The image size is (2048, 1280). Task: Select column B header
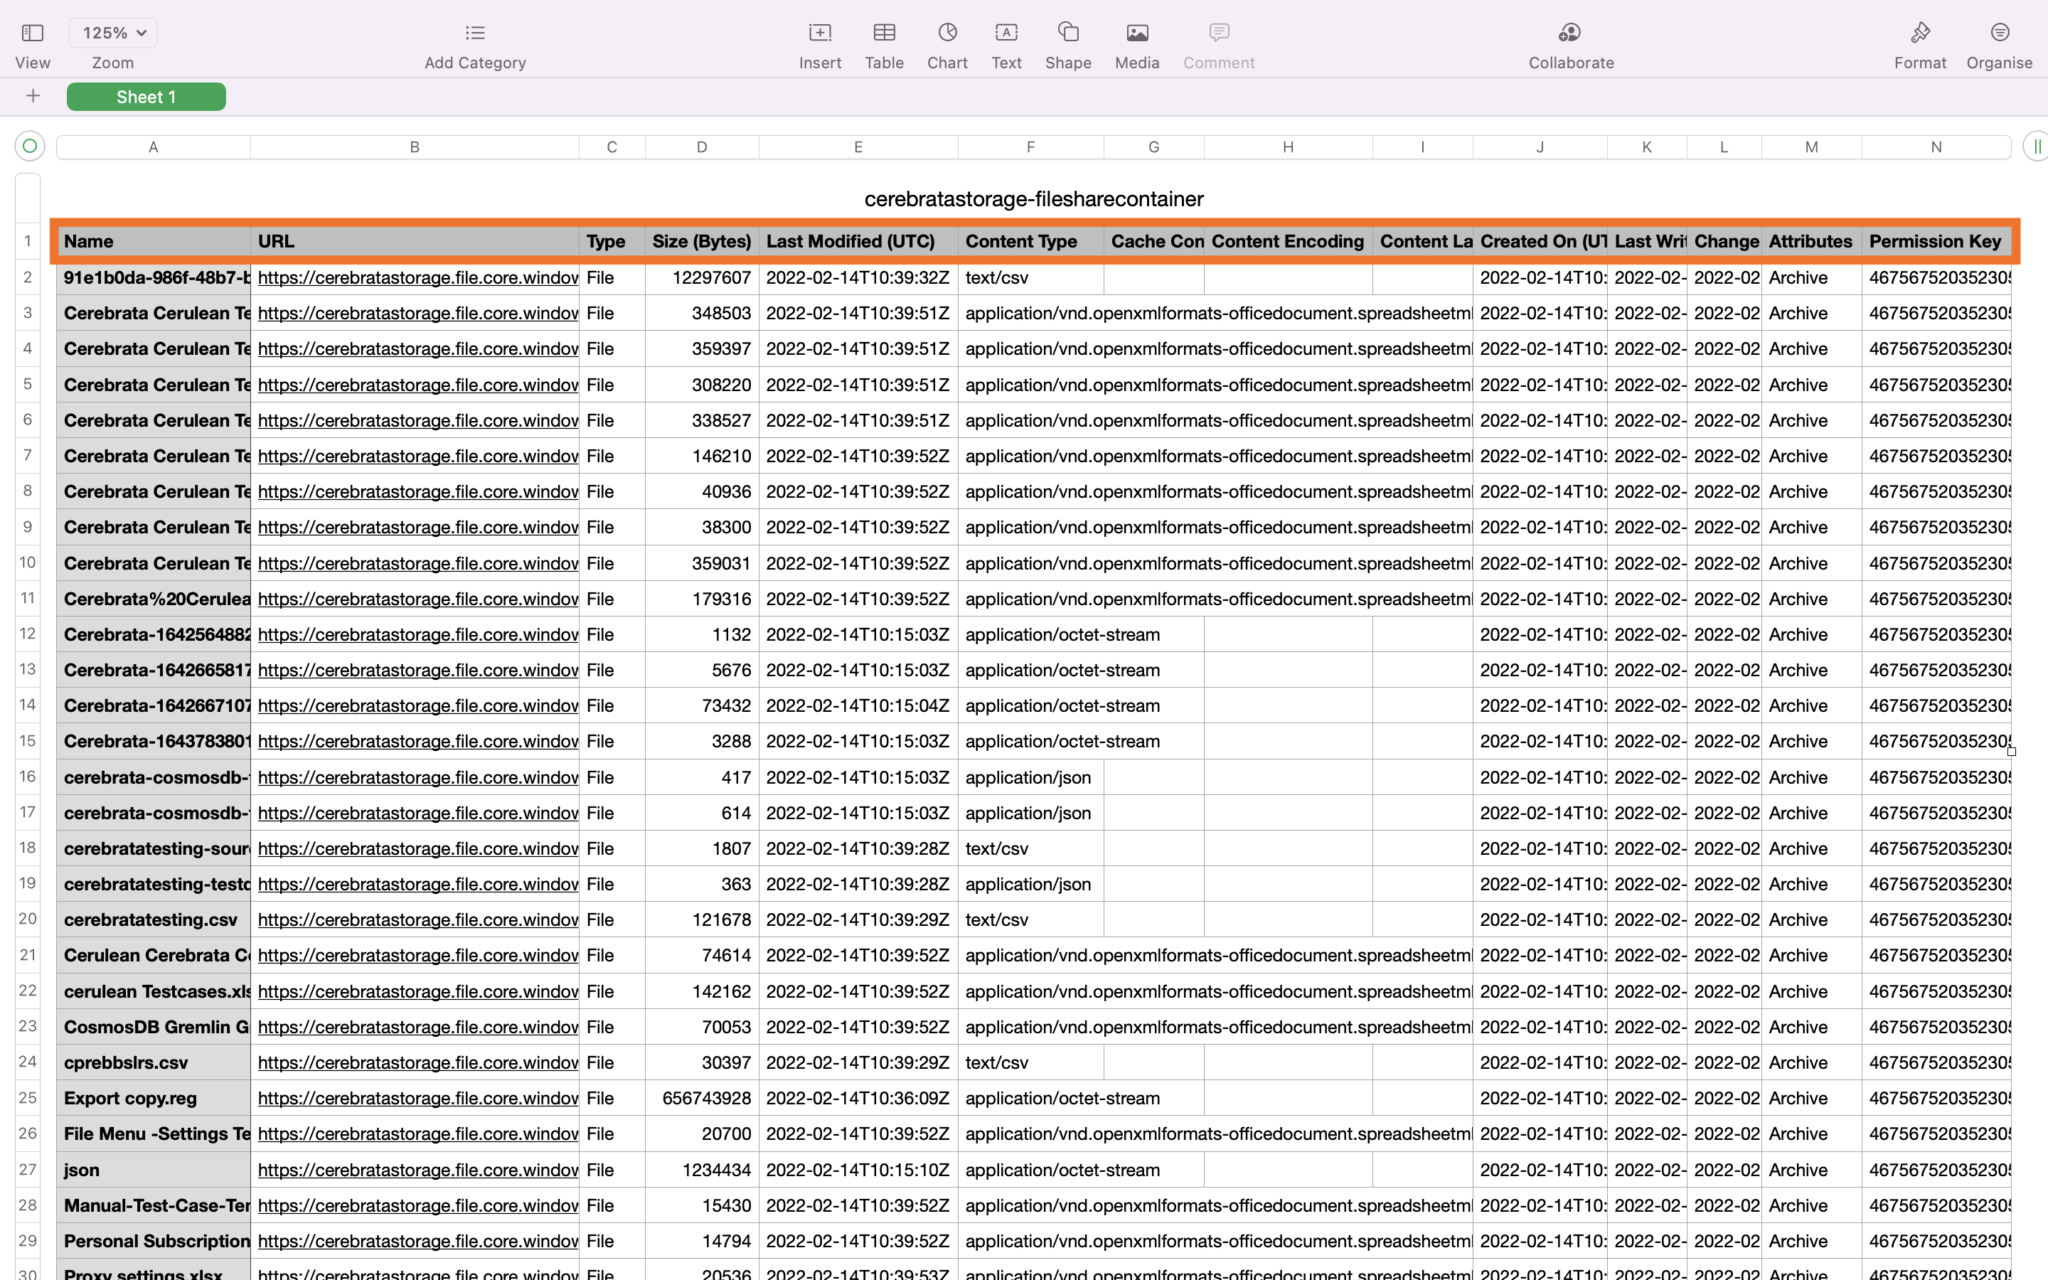pos(414,147)
